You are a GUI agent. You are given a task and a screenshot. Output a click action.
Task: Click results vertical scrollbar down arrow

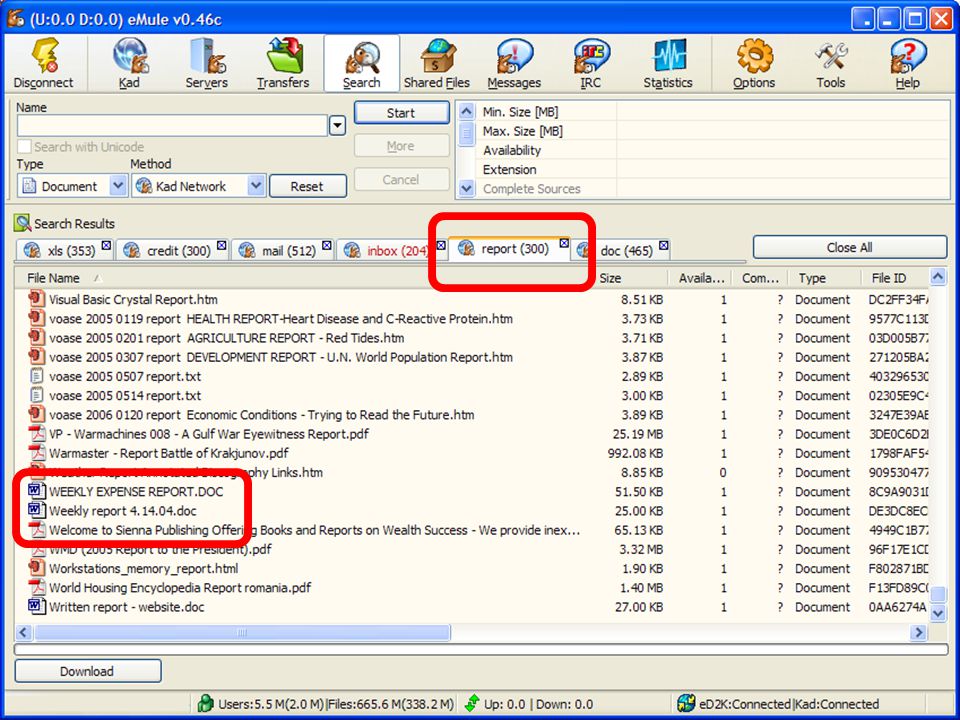[937, 612]
